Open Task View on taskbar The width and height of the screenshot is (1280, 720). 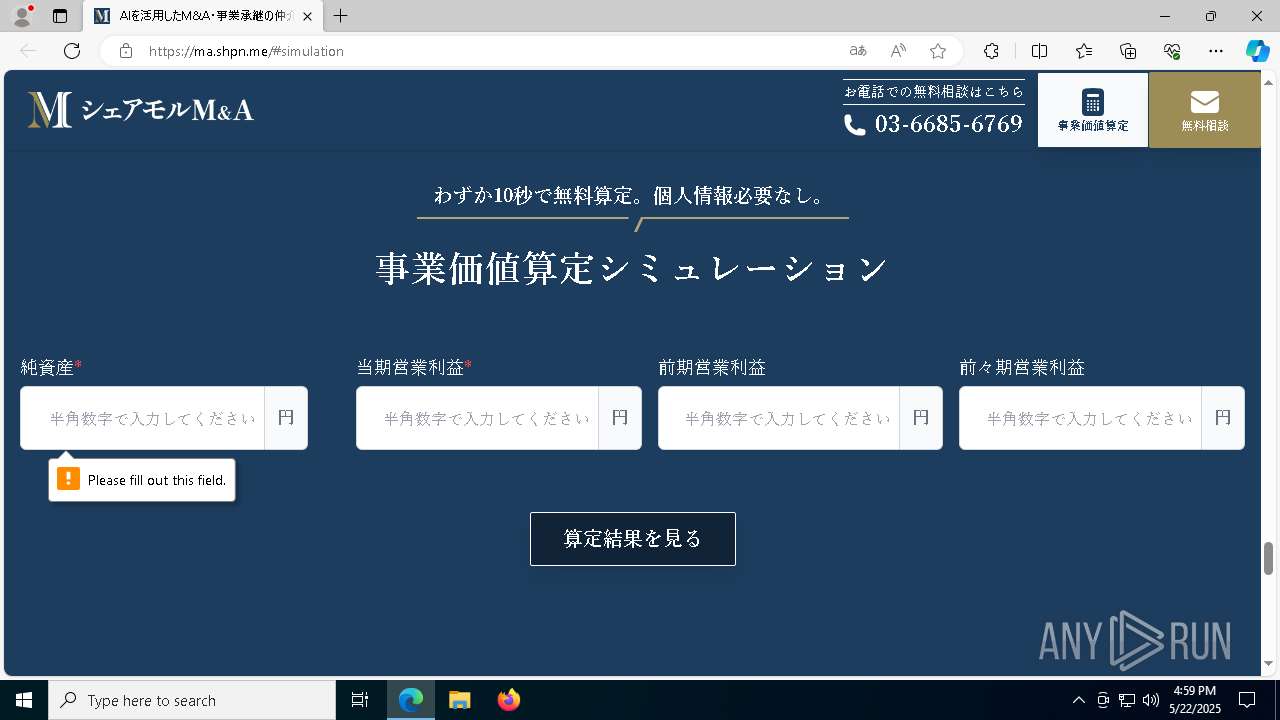[360, 700]
